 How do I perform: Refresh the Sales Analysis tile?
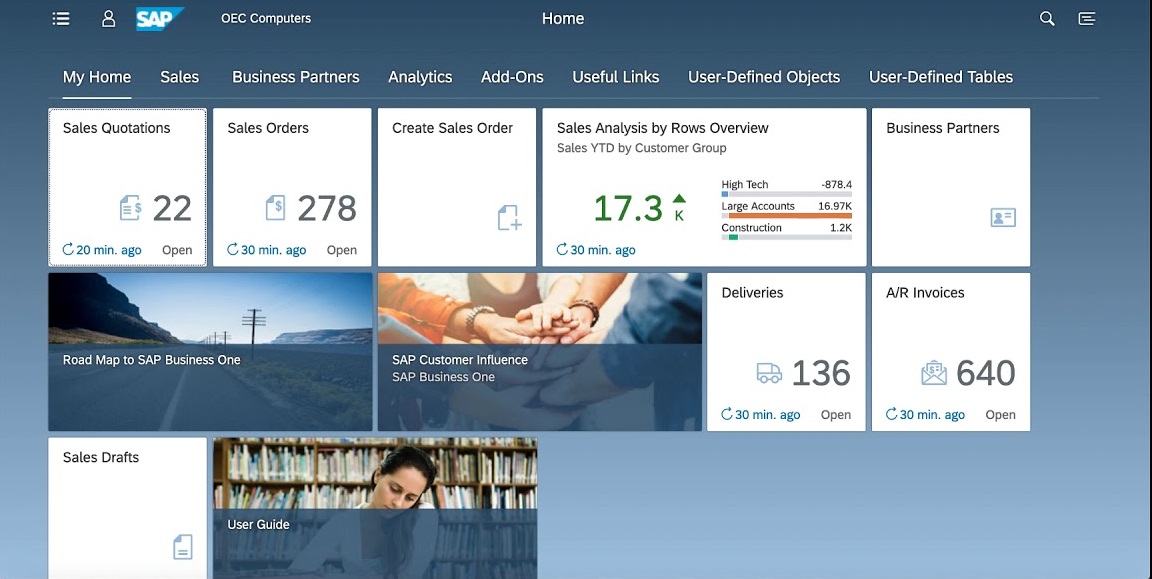[562, 250]
